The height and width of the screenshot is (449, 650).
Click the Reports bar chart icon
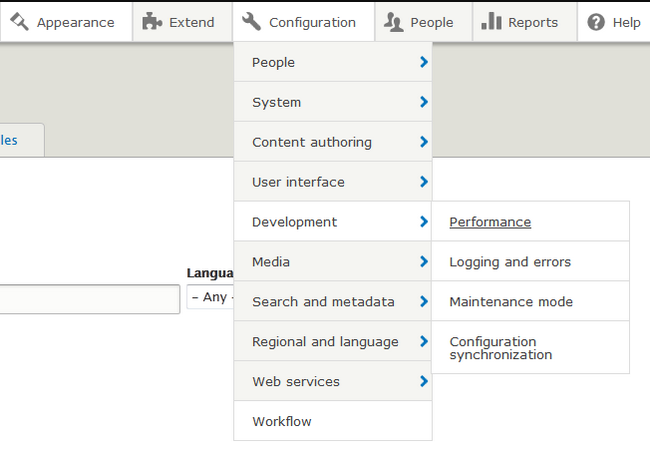(491, 21)
